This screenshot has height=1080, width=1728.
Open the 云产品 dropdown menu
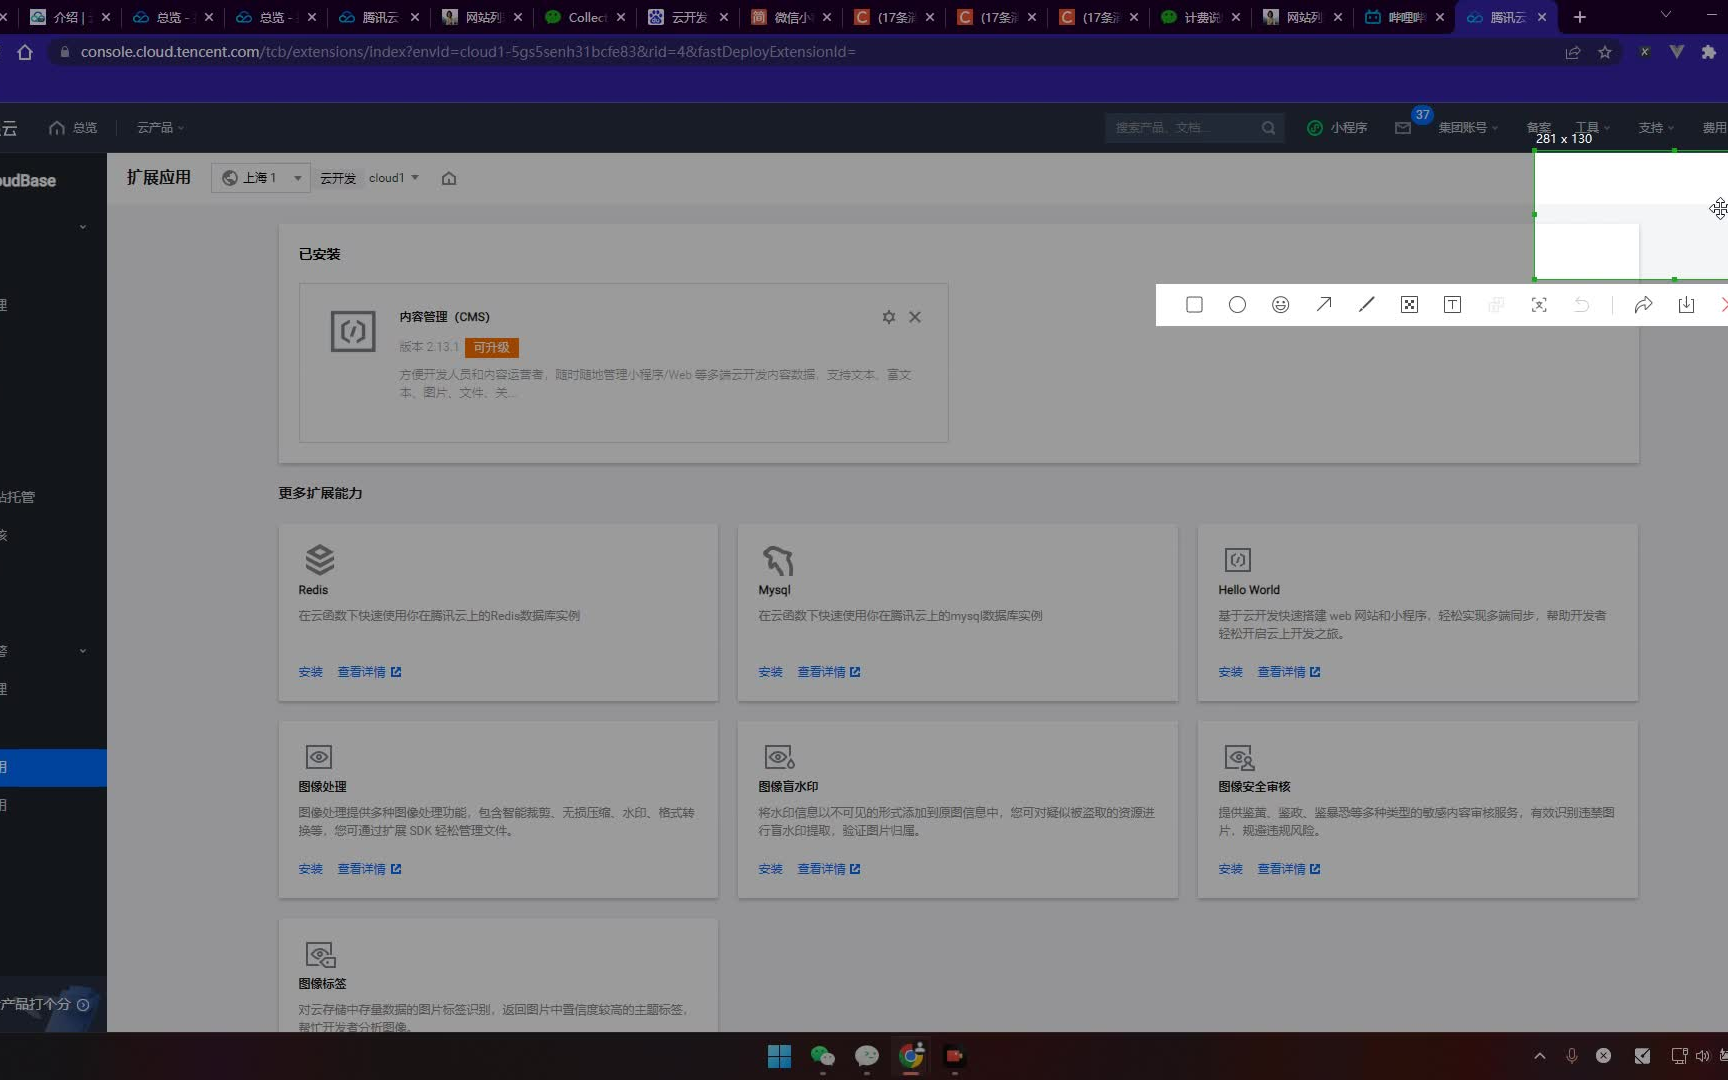(x=160, y=128)
